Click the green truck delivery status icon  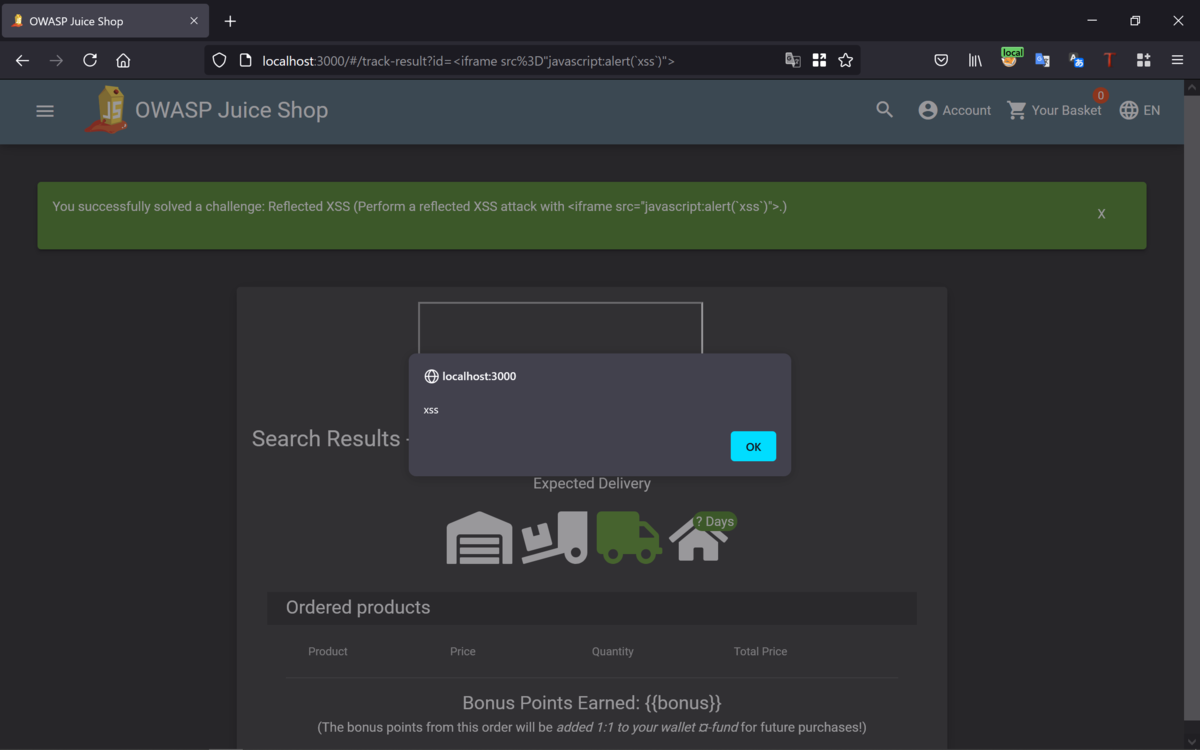point(629,538)
